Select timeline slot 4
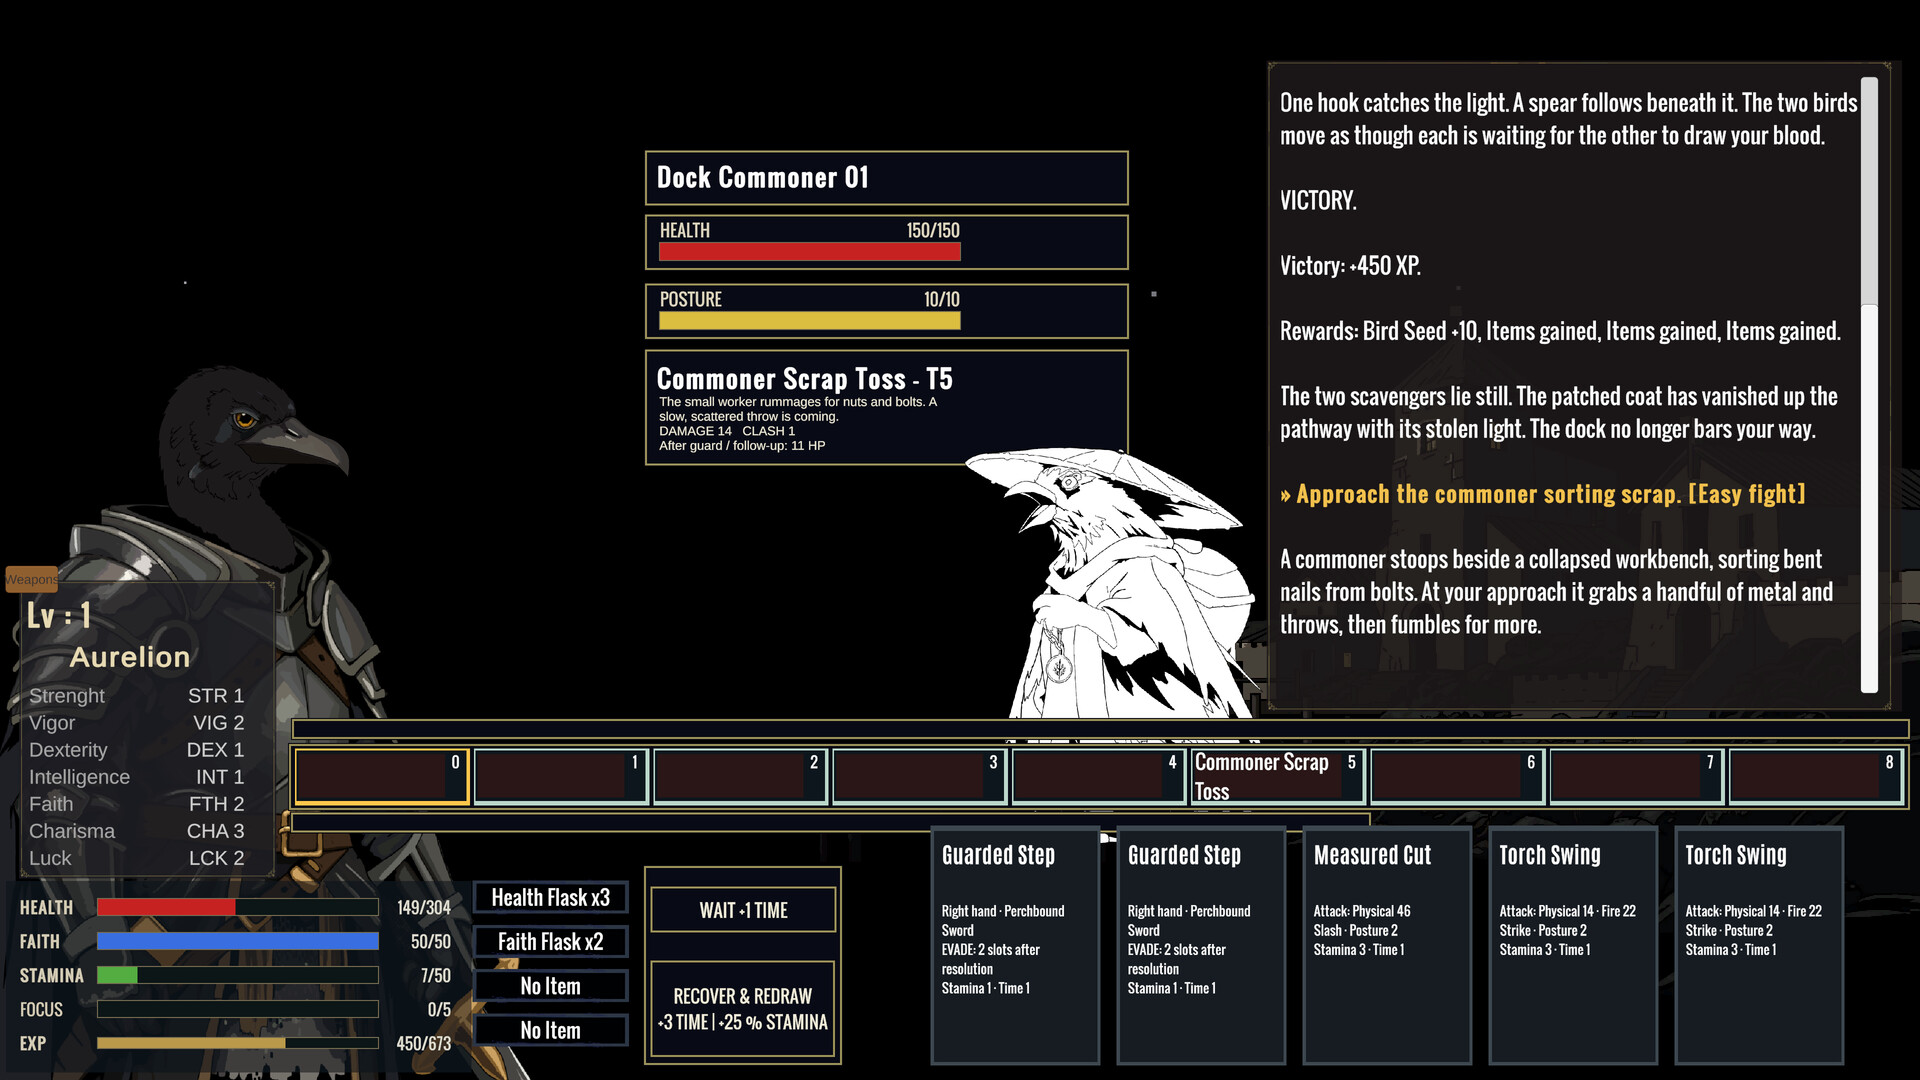The height and width of the screenshot is (1080, 1920). tap(1098, 776)
